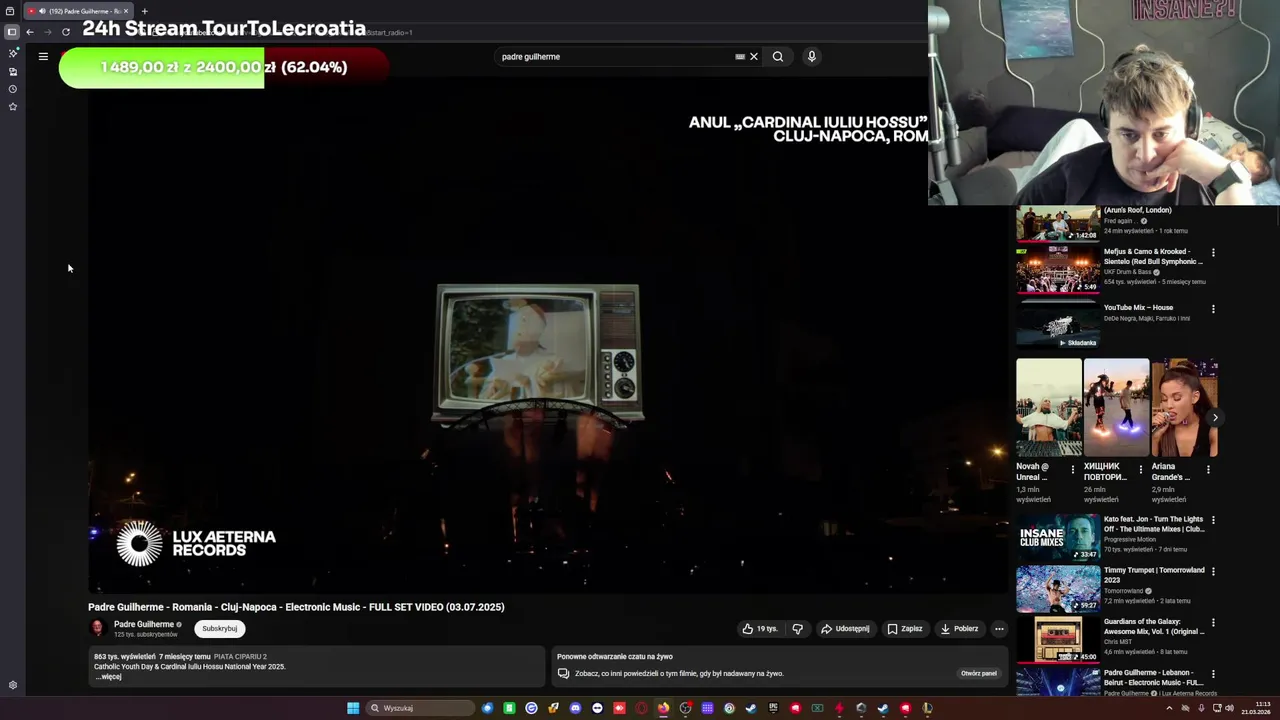Run search with the magnifier button
Viewport: 1280px width, 720px height.
778,57
